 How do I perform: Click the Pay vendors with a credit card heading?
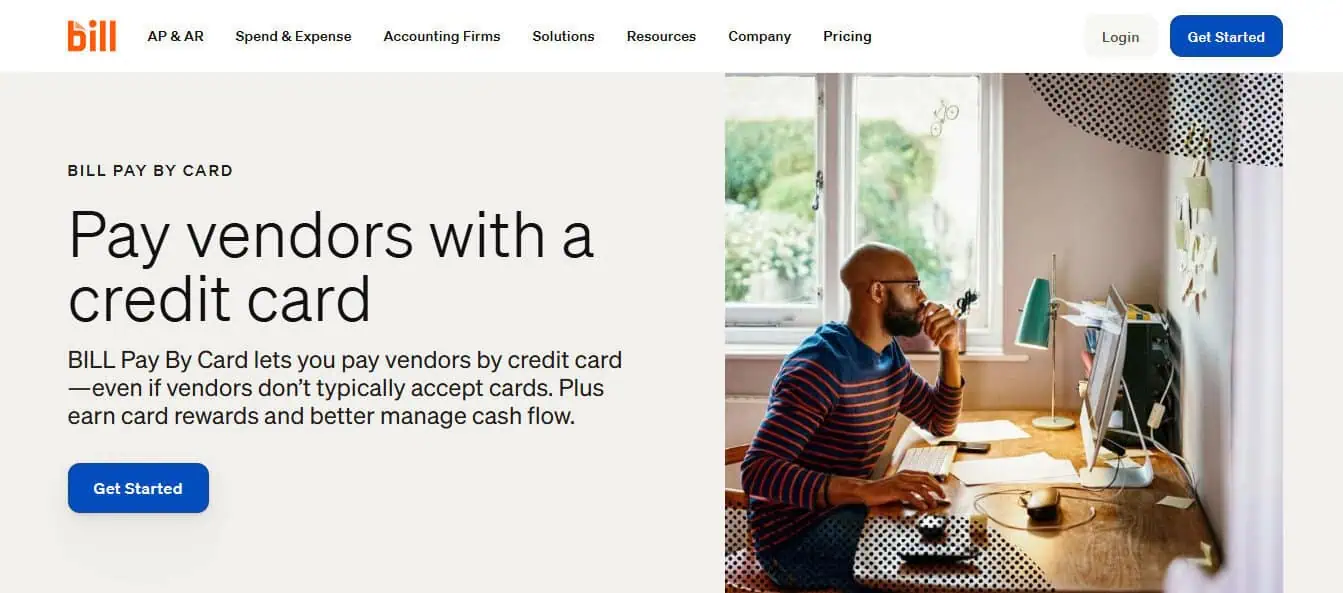(331, 266)
